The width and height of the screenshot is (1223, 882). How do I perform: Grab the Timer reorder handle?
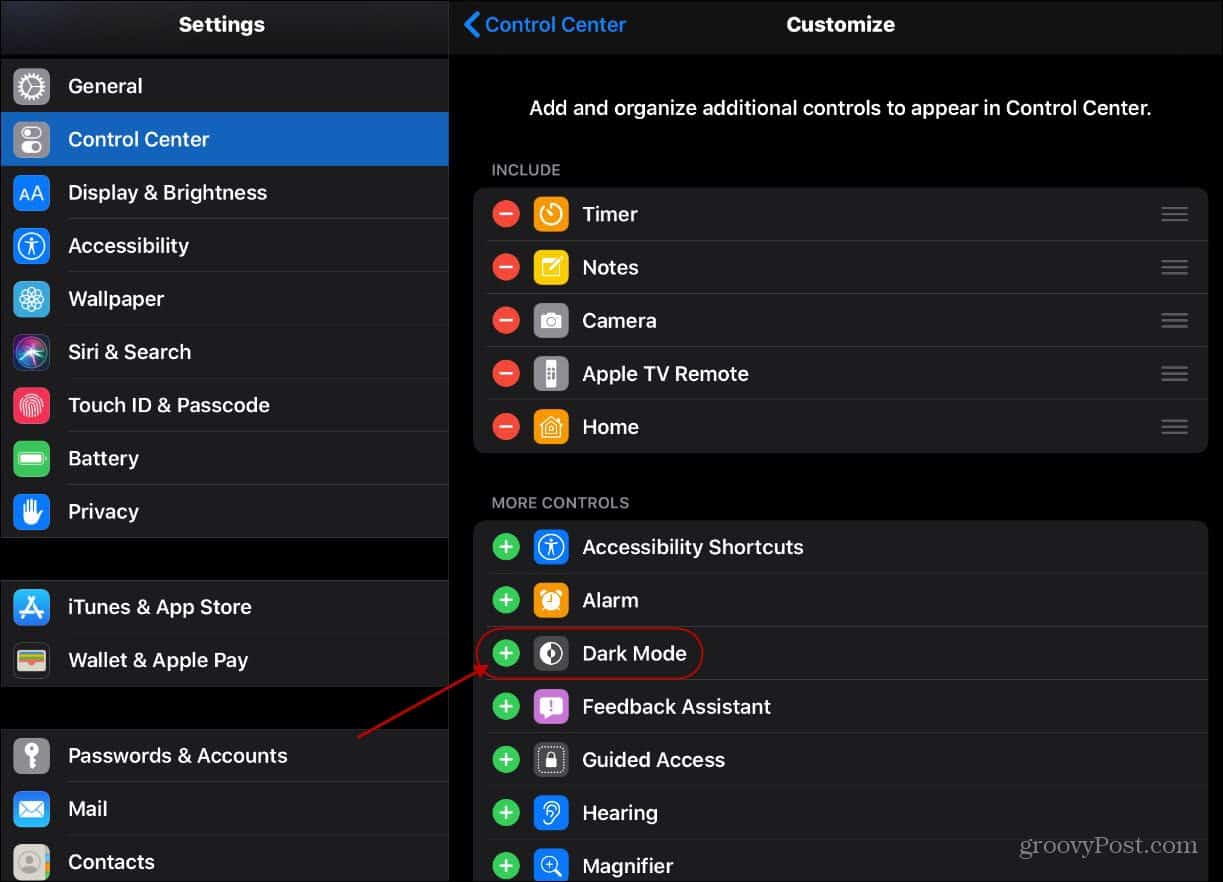point(1175,214)
